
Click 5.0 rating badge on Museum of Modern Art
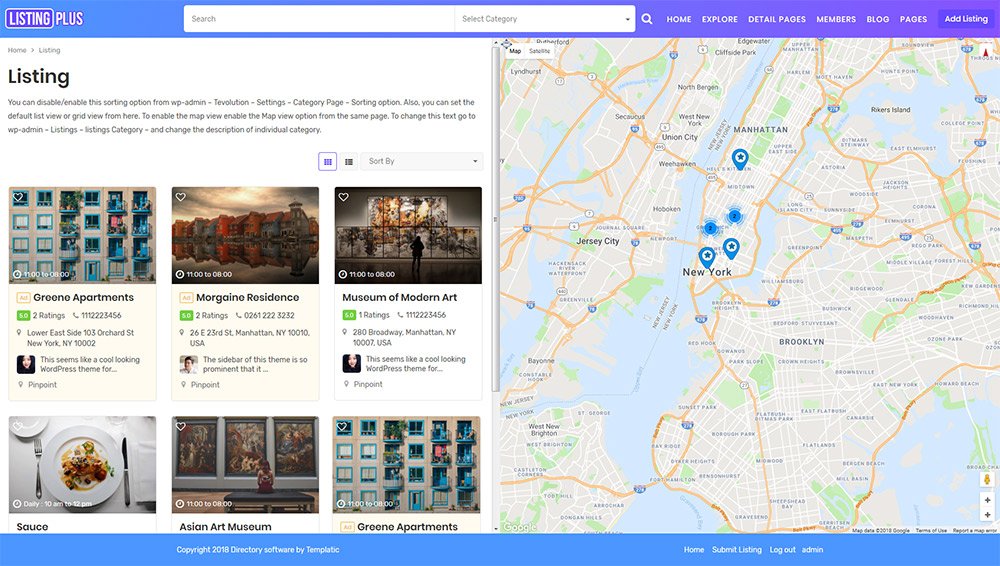click(349, 315)
